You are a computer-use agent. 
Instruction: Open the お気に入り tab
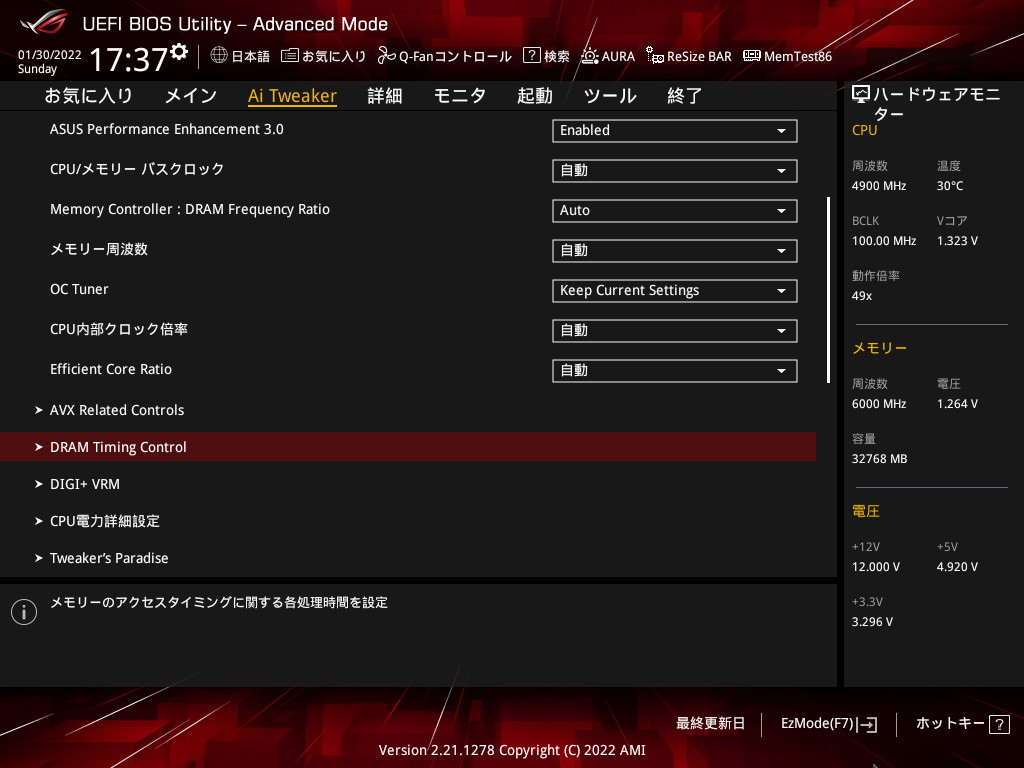pos(89,96)
